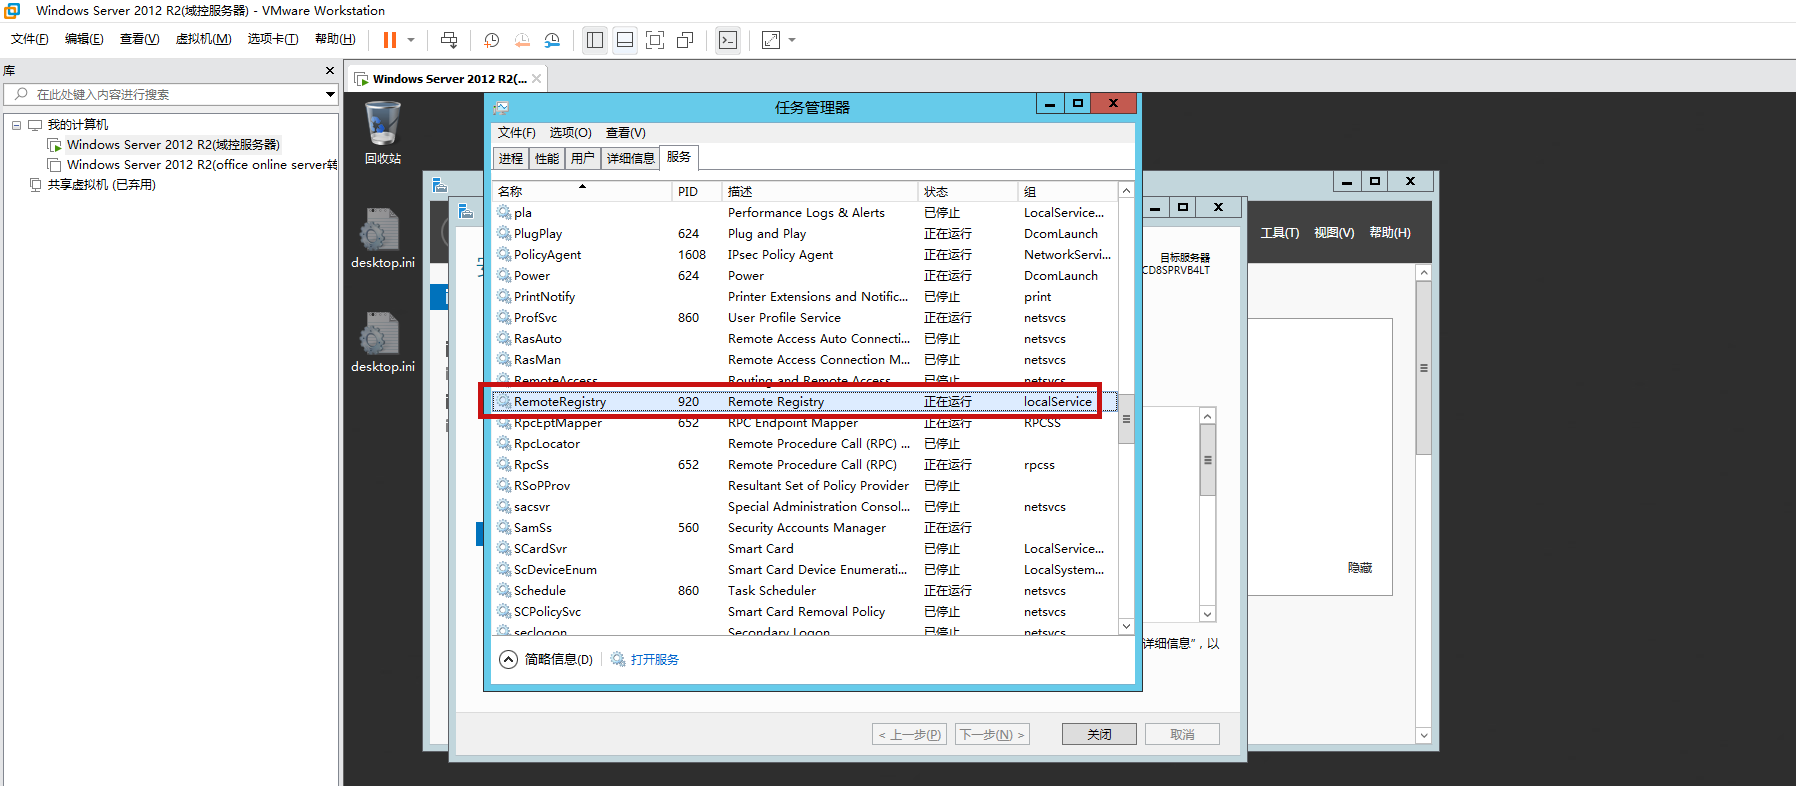Image resolution: width=1796 pixels, height=786 pixels.
Task: Open 视图(V) menu in Server Manager window
Action: pos(1334,233)
